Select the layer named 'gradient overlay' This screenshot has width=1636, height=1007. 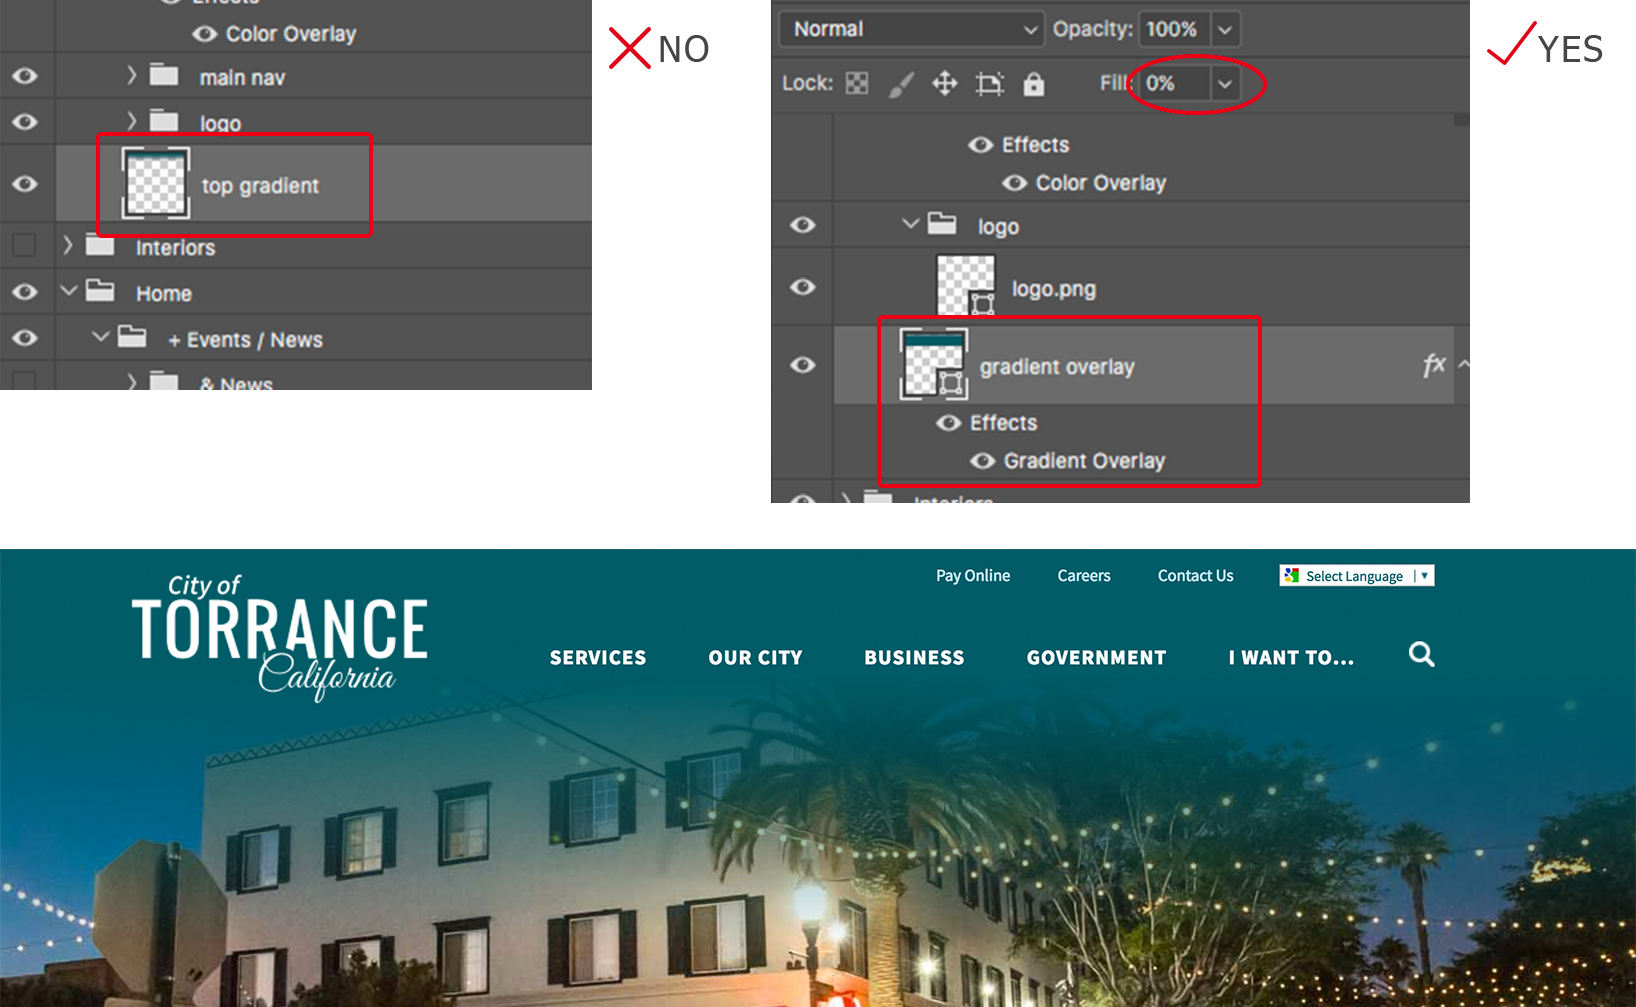coord(1057,367)
